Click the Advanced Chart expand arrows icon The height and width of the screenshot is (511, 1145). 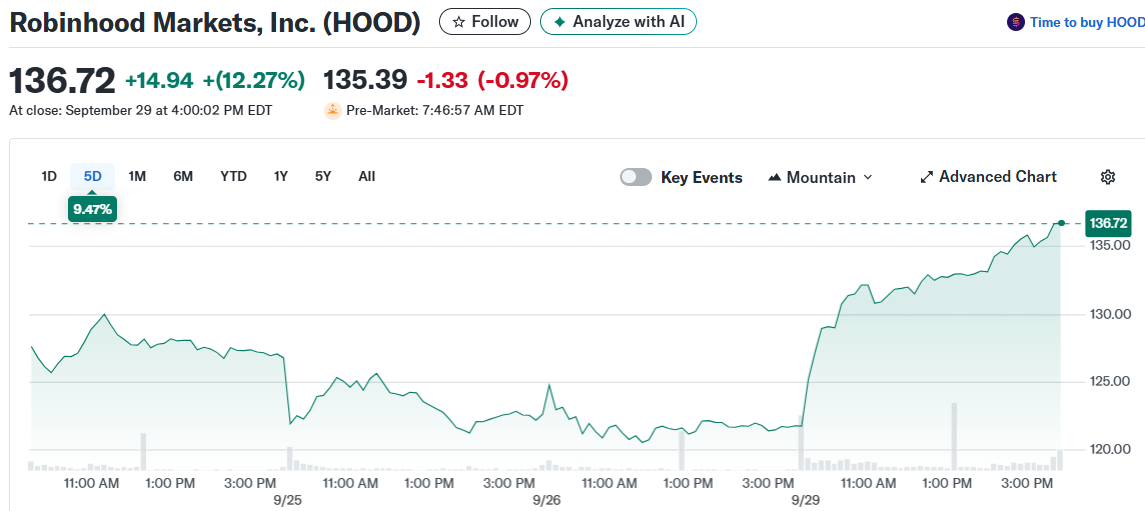[x=927, y=177]
